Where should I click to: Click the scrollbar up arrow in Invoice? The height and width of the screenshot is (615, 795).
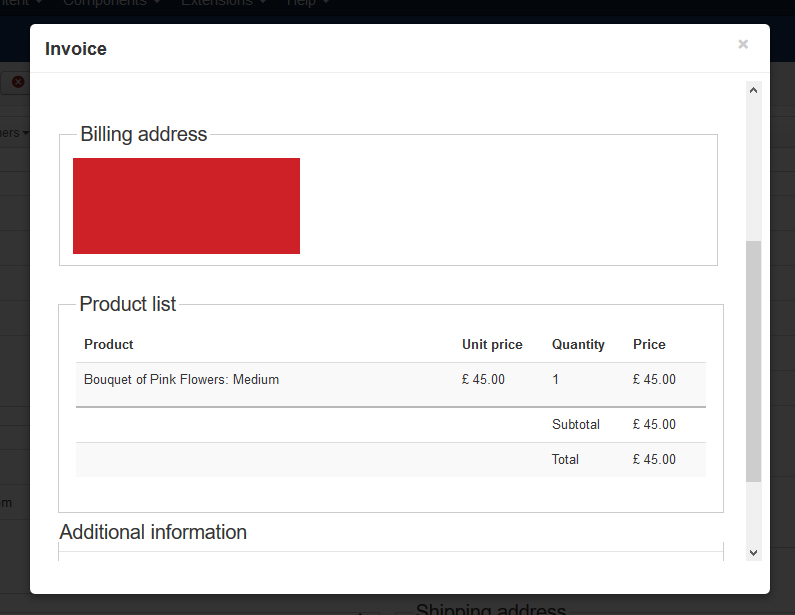point(754,90)
